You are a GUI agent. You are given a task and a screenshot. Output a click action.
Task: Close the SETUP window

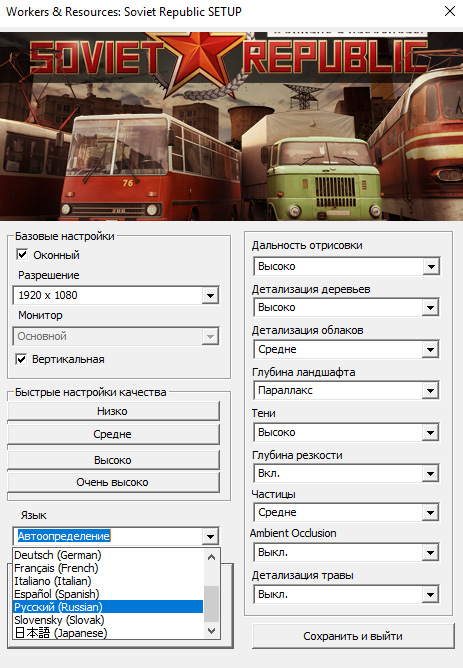pos(450,12)
